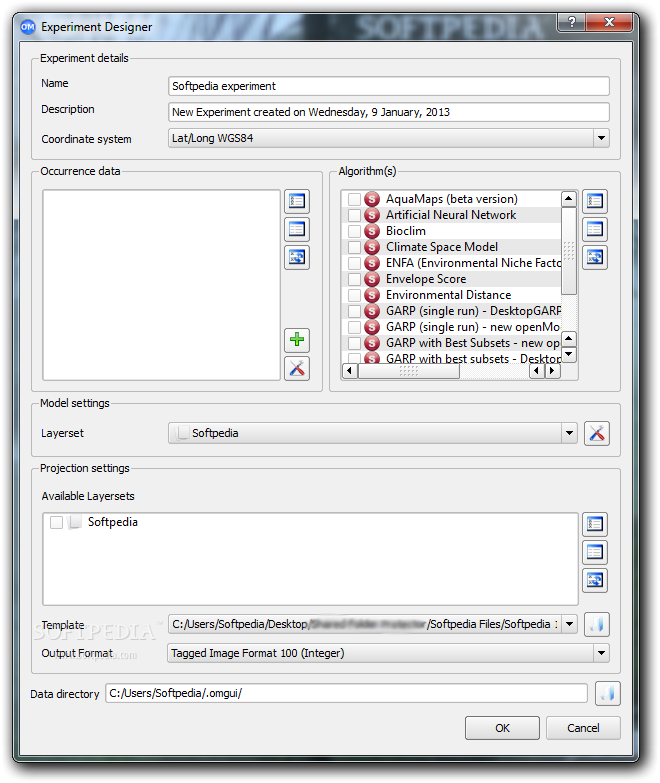Check Environmental Distance algorithm
The image size is (660, 783).
354,295
